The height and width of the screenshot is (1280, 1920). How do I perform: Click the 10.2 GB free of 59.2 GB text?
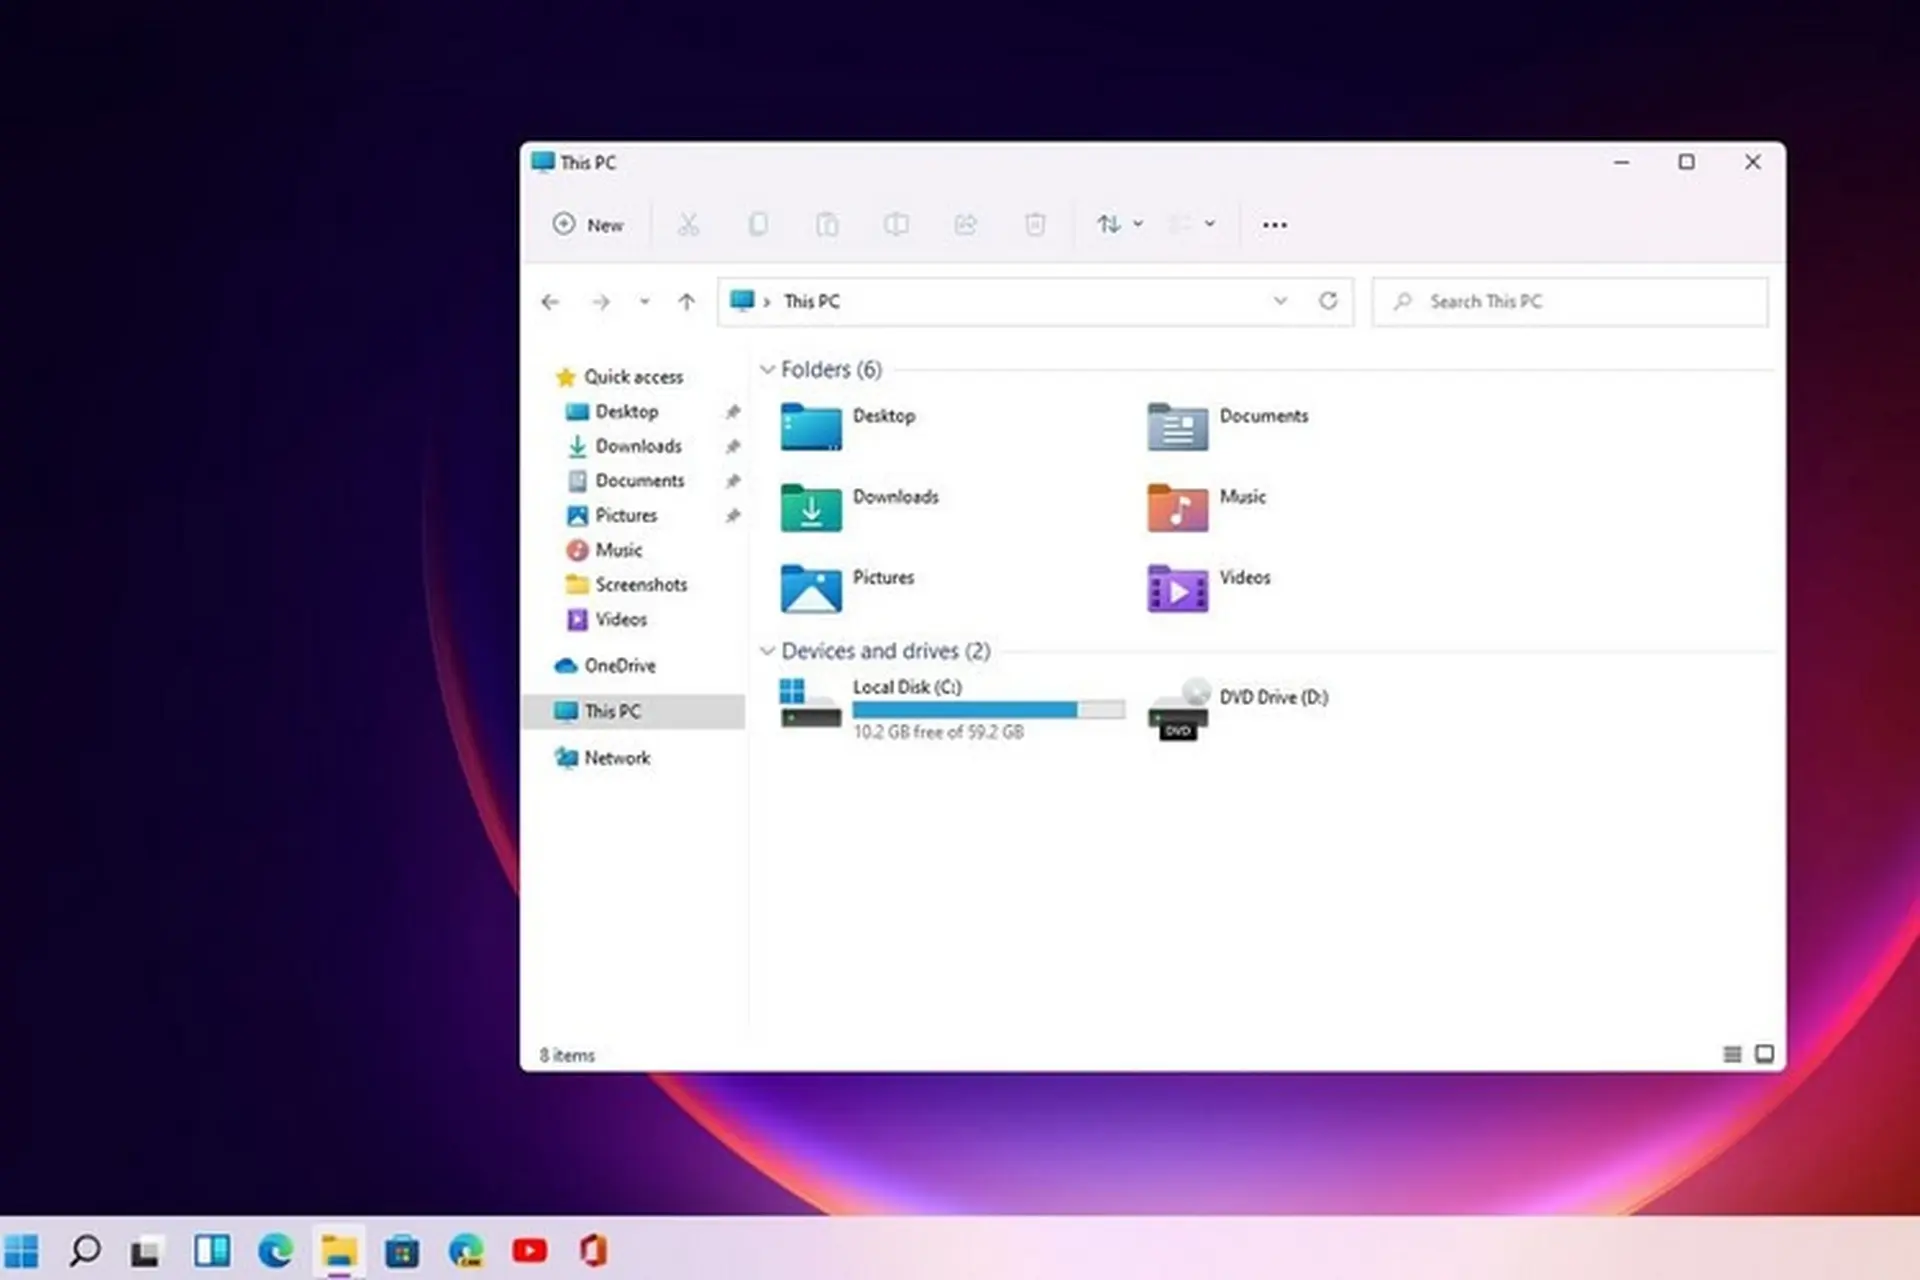click(938, 733)
